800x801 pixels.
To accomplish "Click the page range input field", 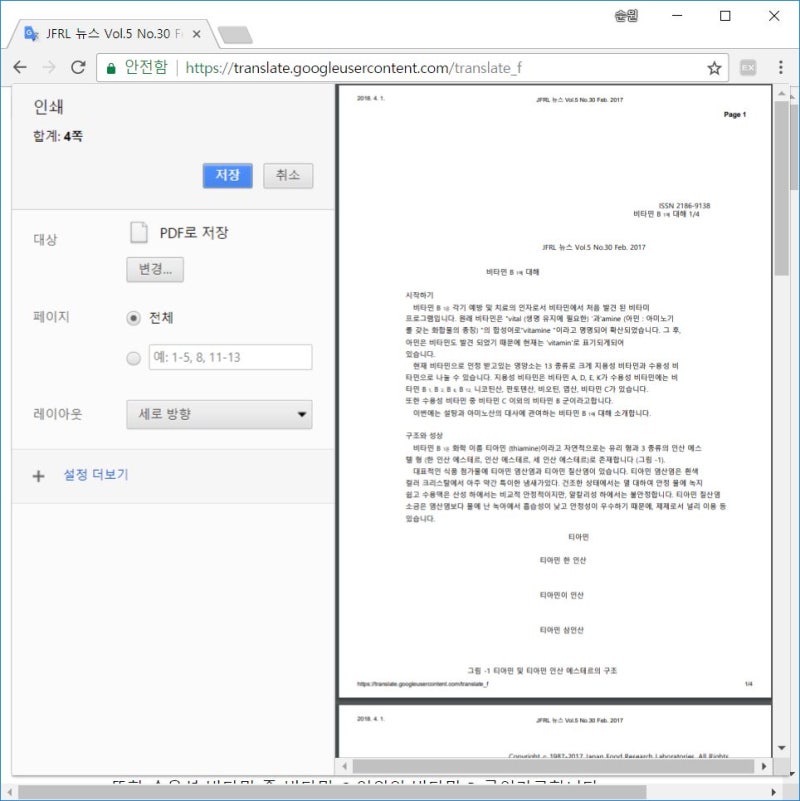I will click(x=230, y=357).
